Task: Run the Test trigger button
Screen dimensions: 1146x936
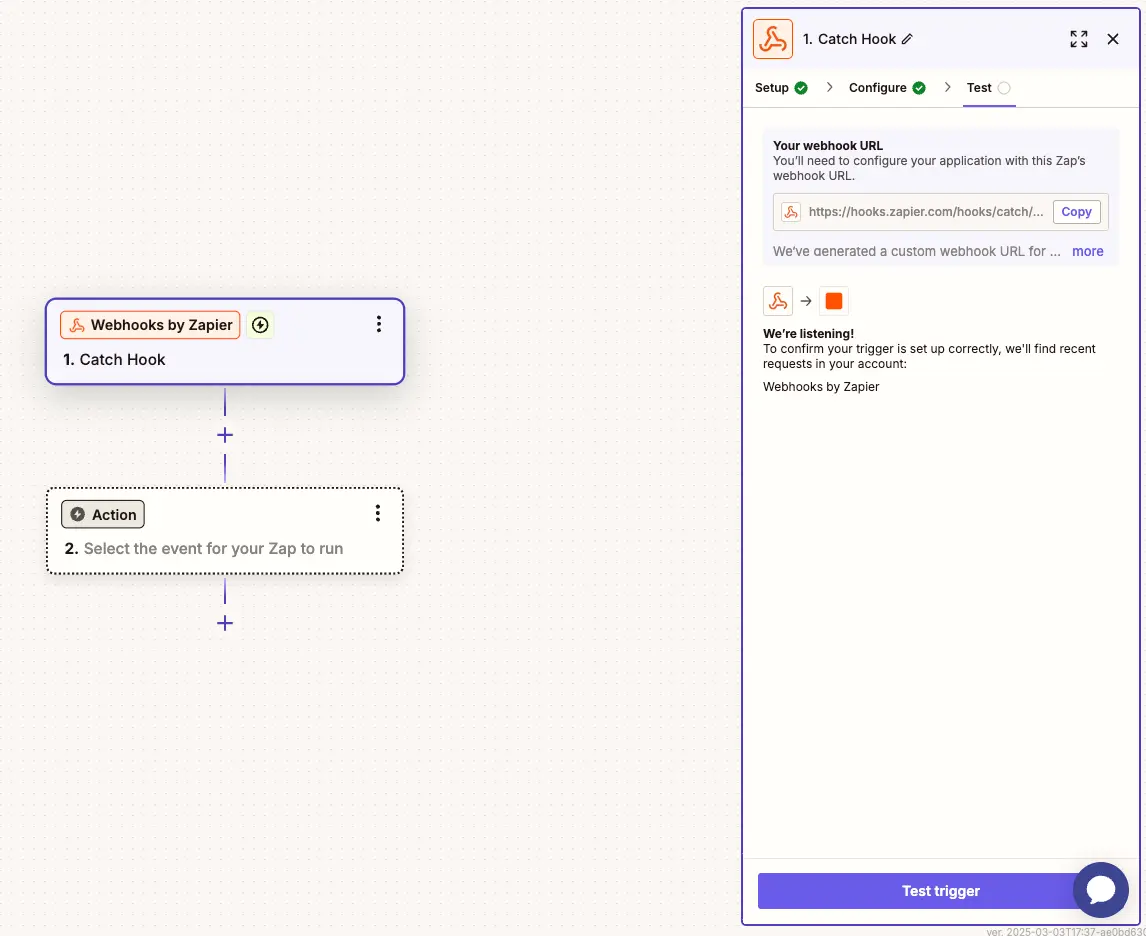Action: coord(940,891)
